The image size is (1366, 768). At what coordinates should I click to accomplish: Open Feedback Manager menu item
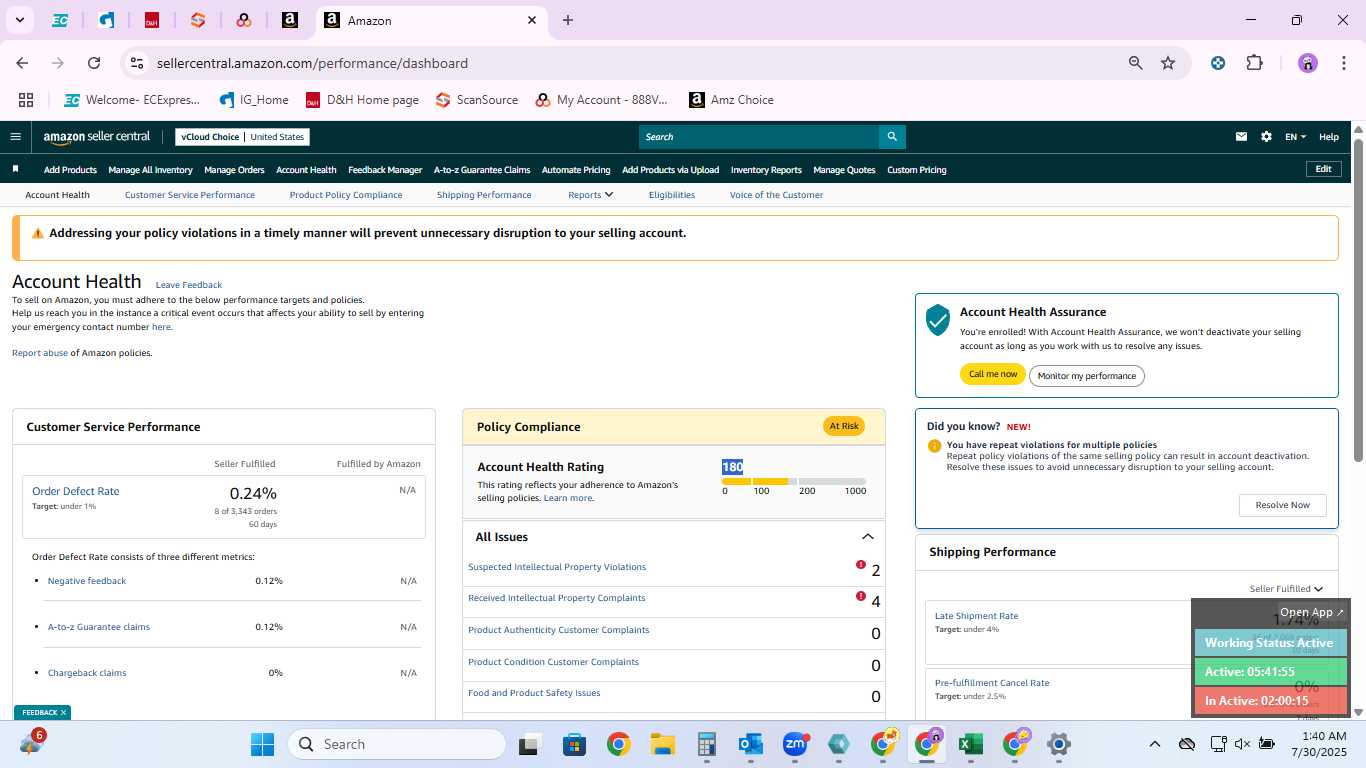[385, 170]
